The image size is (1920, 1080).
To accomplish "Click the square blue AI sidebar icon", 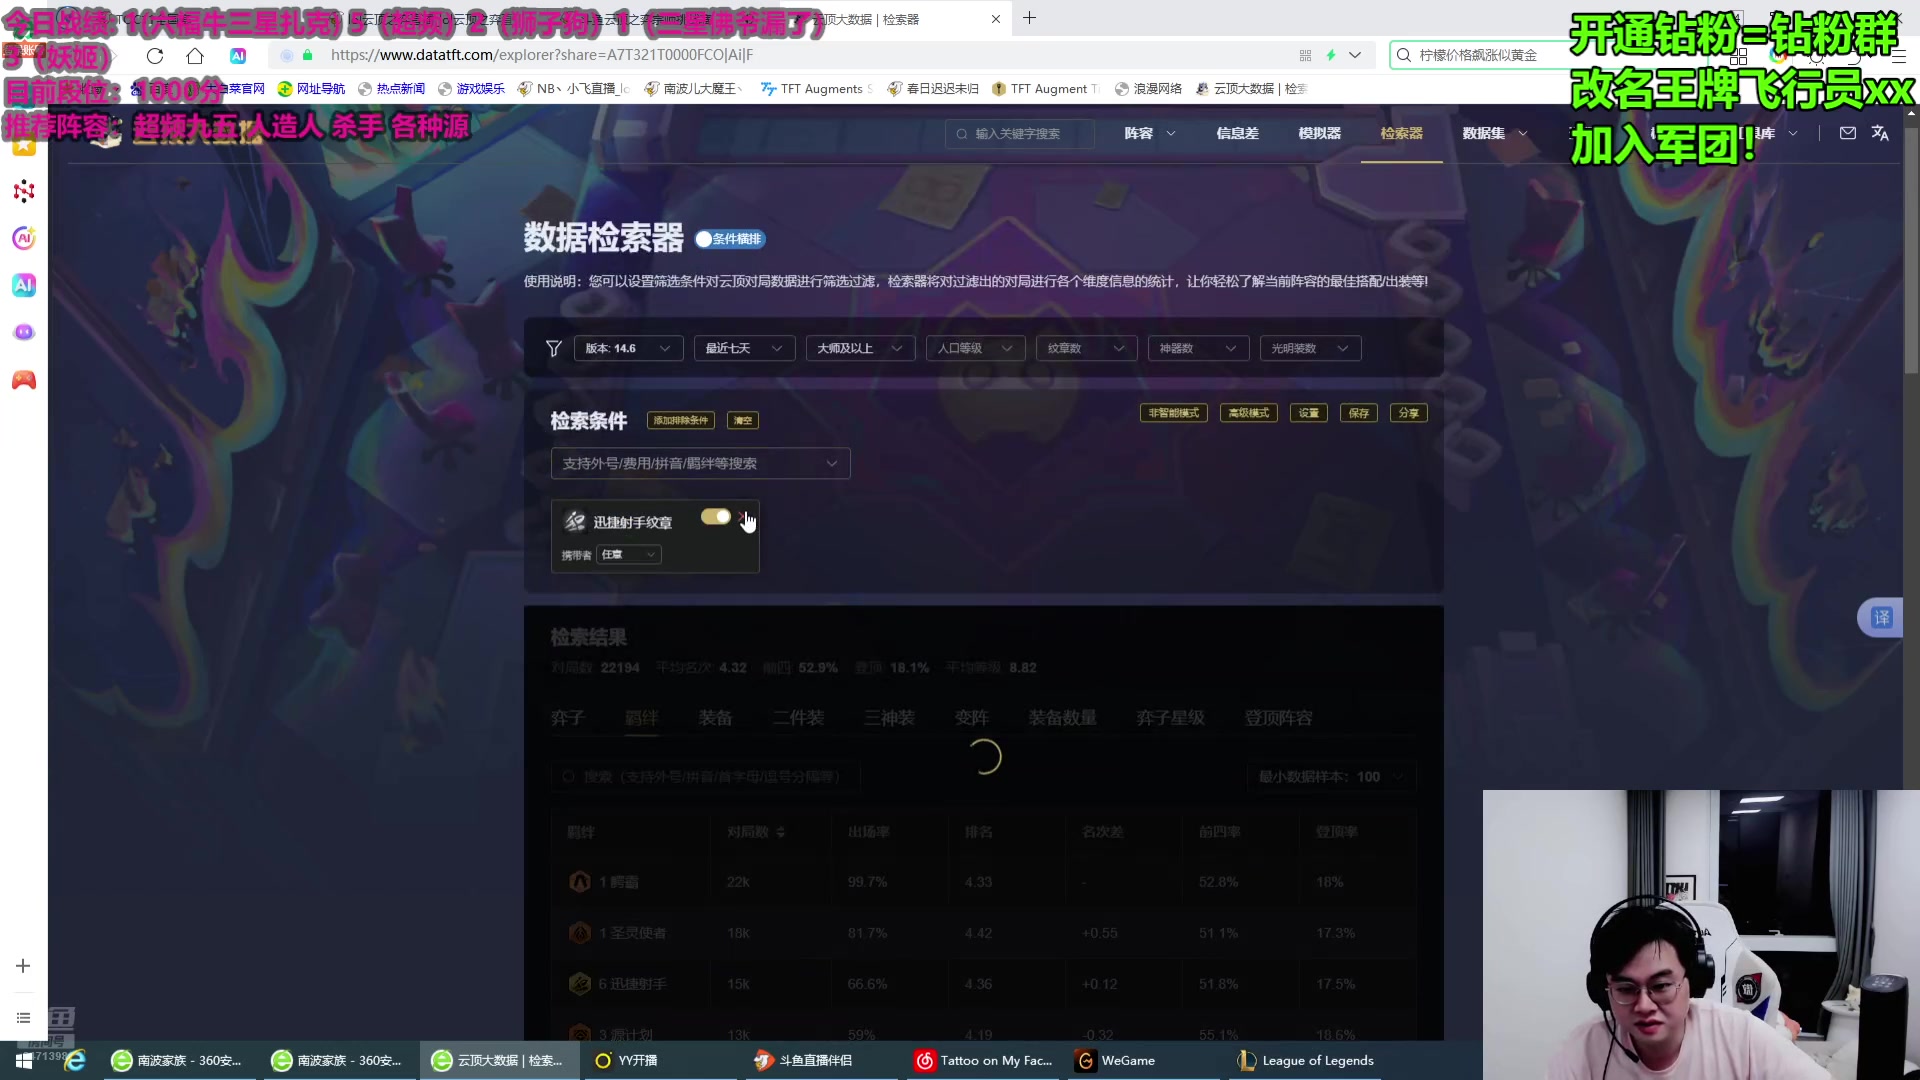I will (x=24, y=285).
